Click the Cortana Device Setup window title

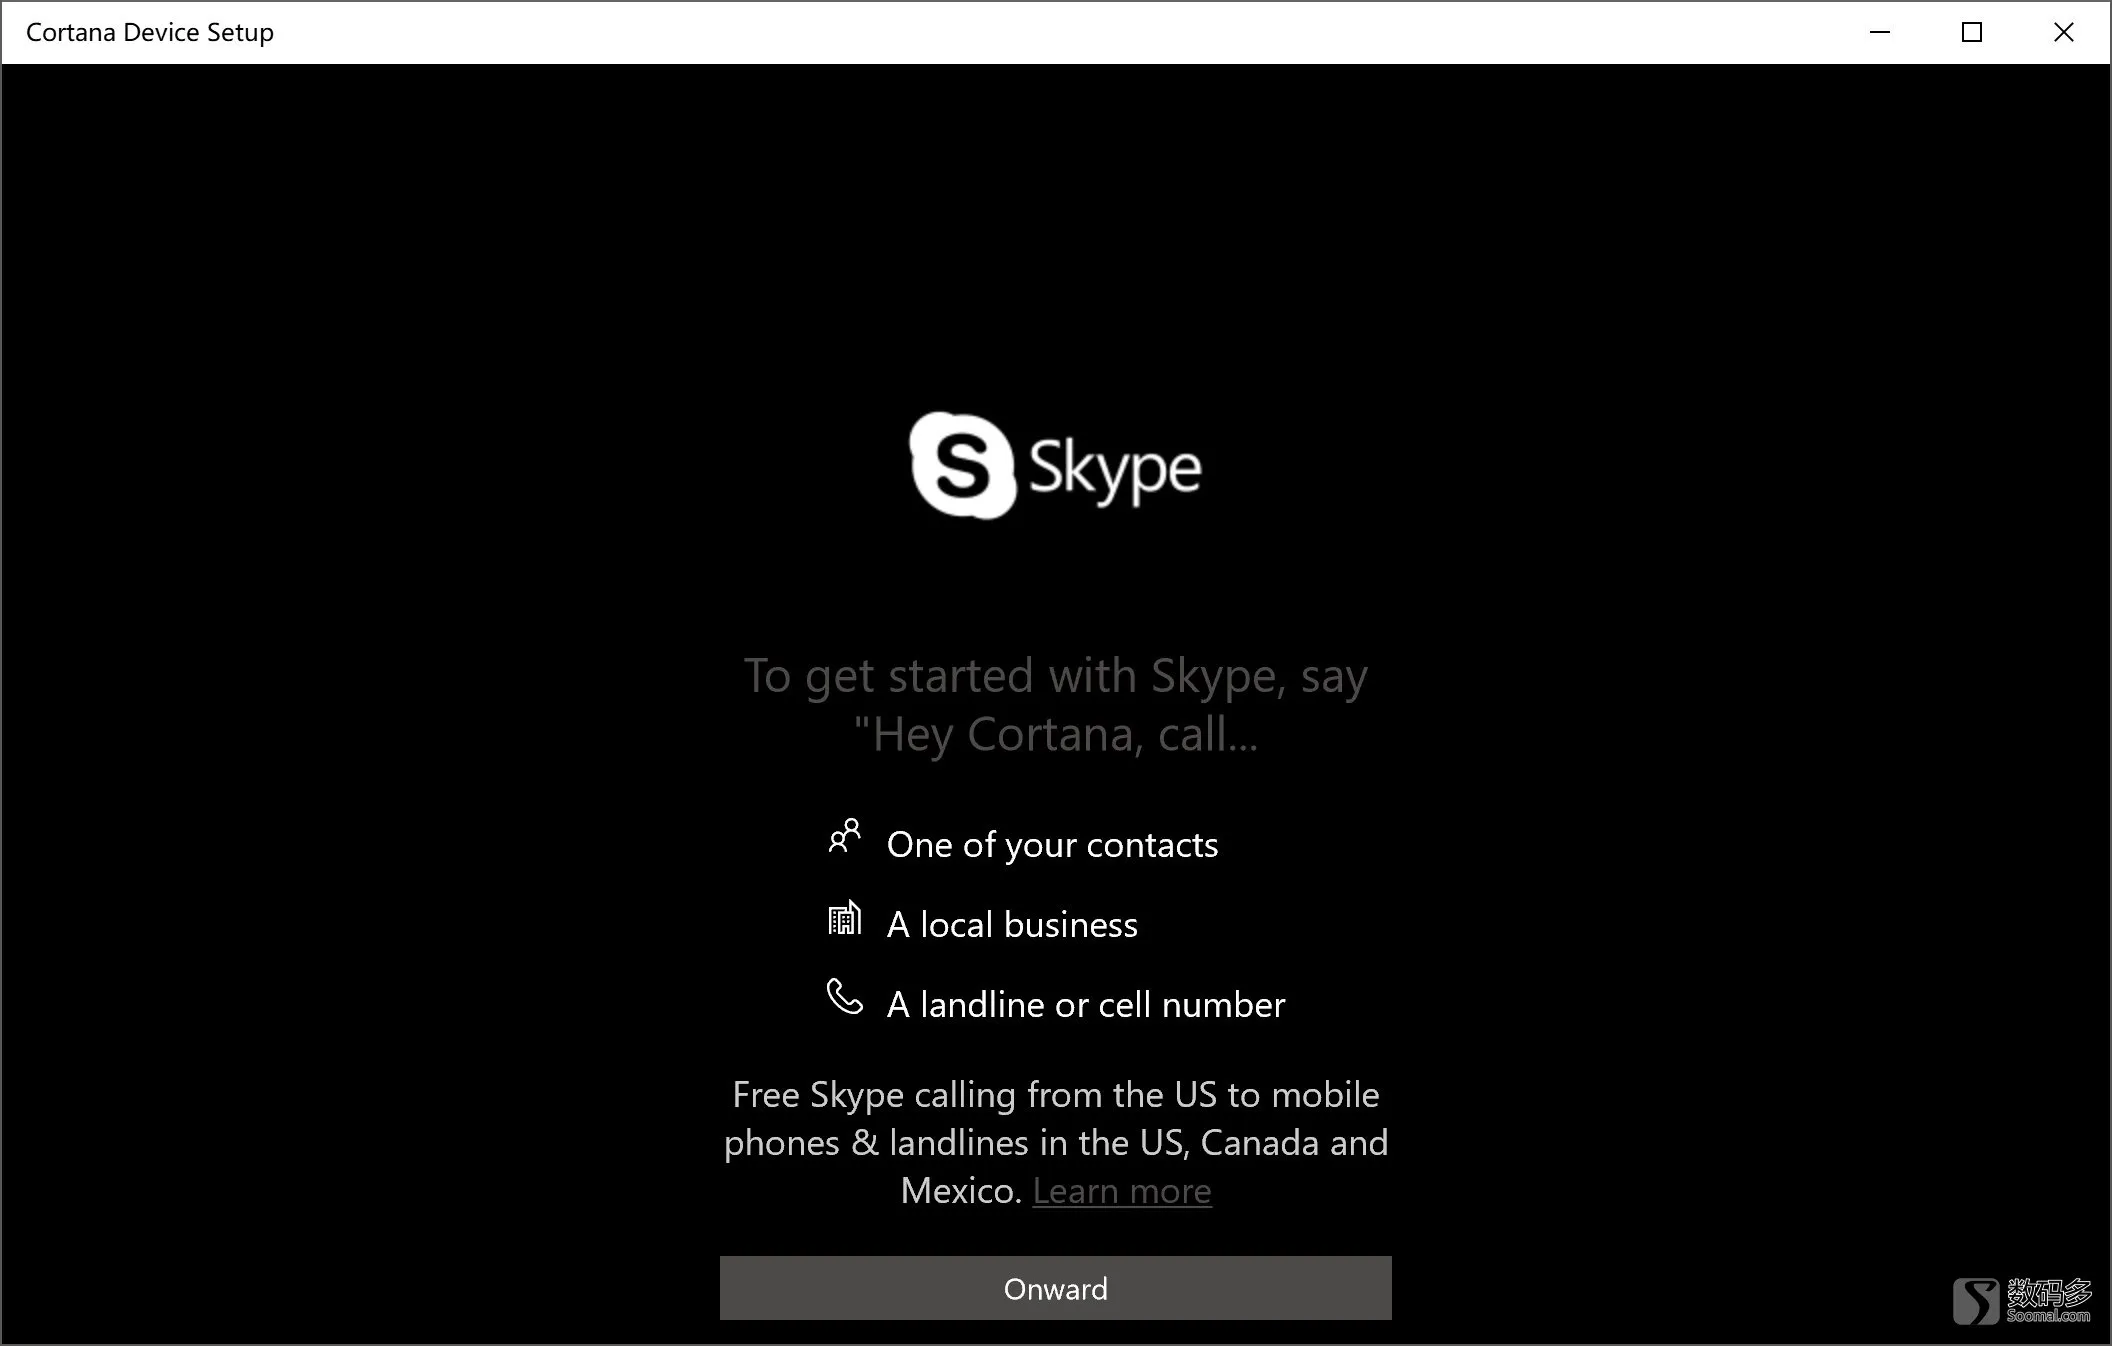pyautogui.click(x=150, y=32)
